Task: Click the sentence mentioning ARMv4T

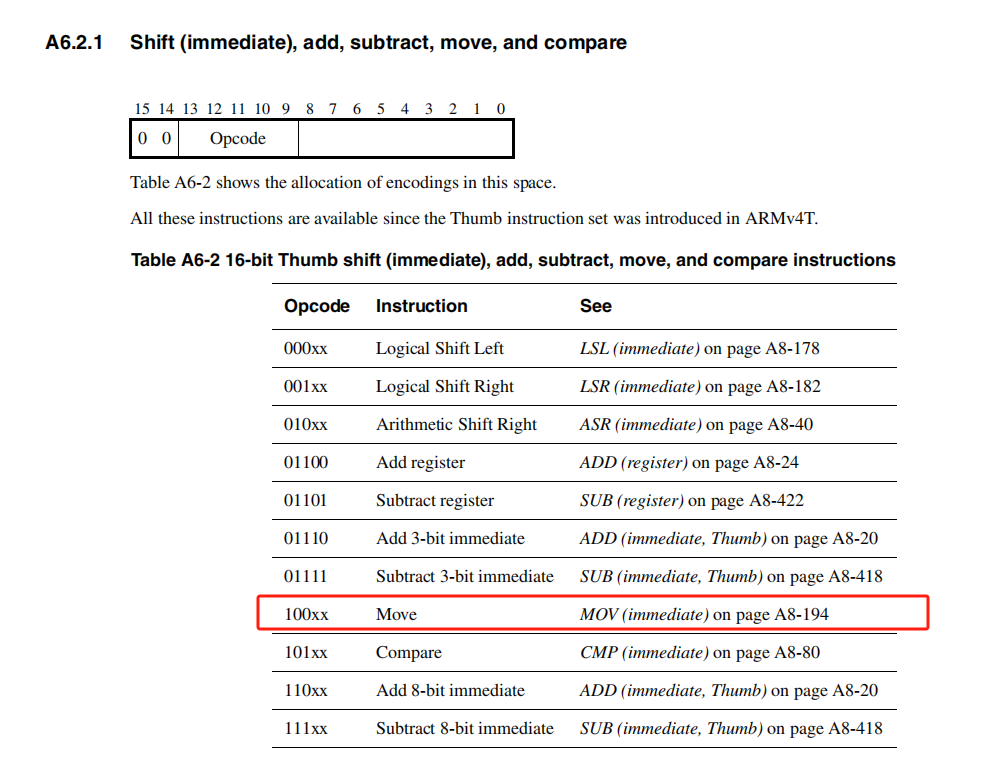Action: coord(474,219)
